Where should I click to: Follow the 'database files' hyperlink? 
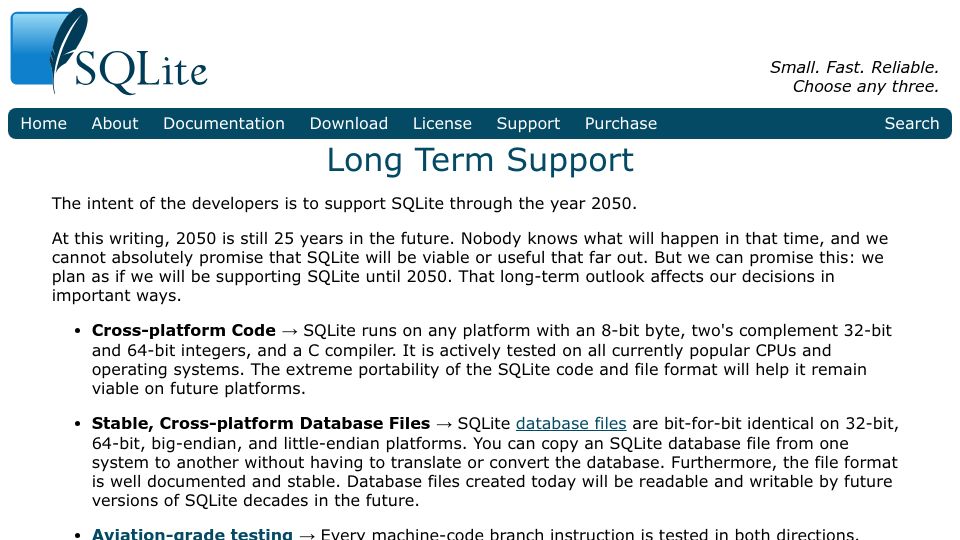[x=571, y=424]
